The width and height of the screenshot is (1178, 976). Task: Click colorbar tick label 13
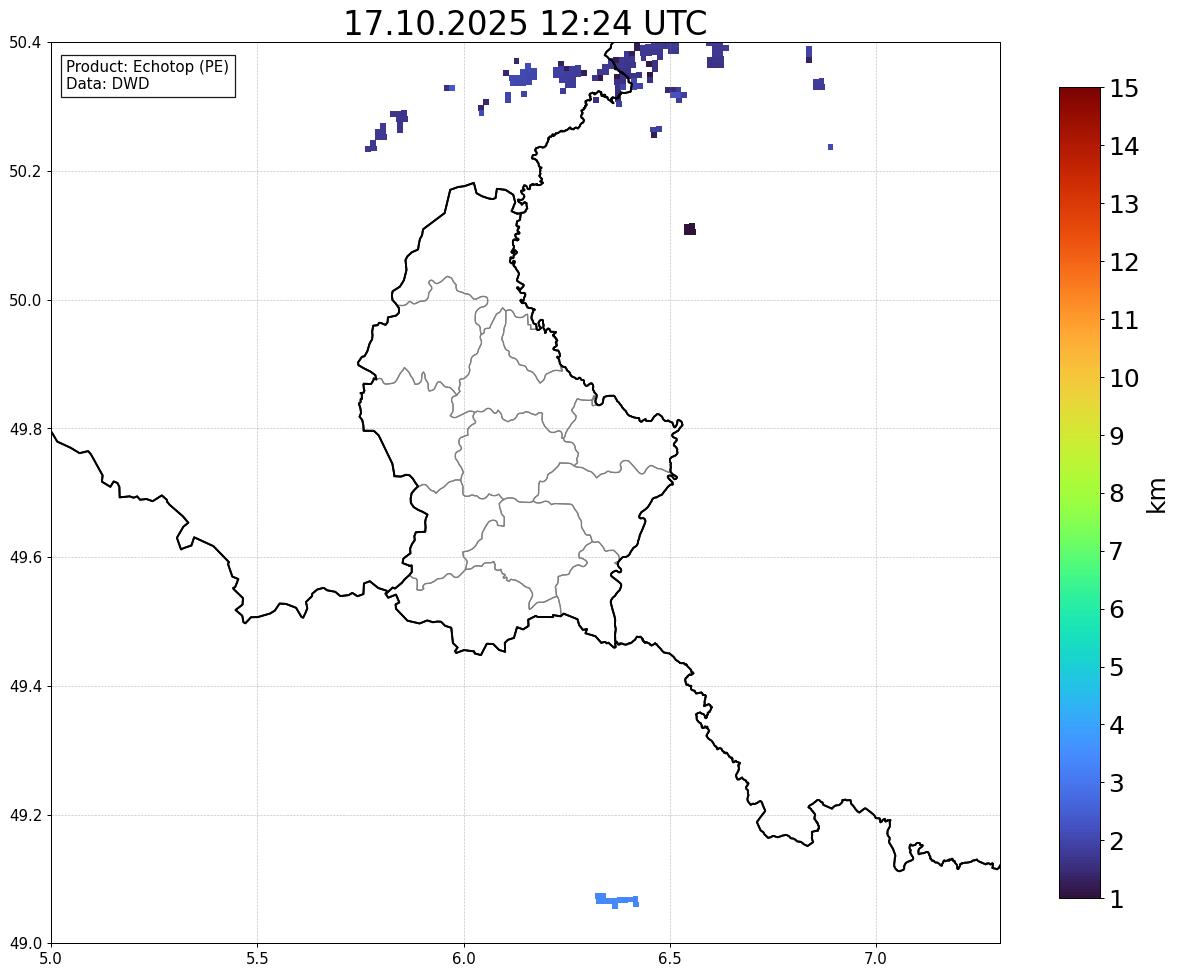(1124, 204)
